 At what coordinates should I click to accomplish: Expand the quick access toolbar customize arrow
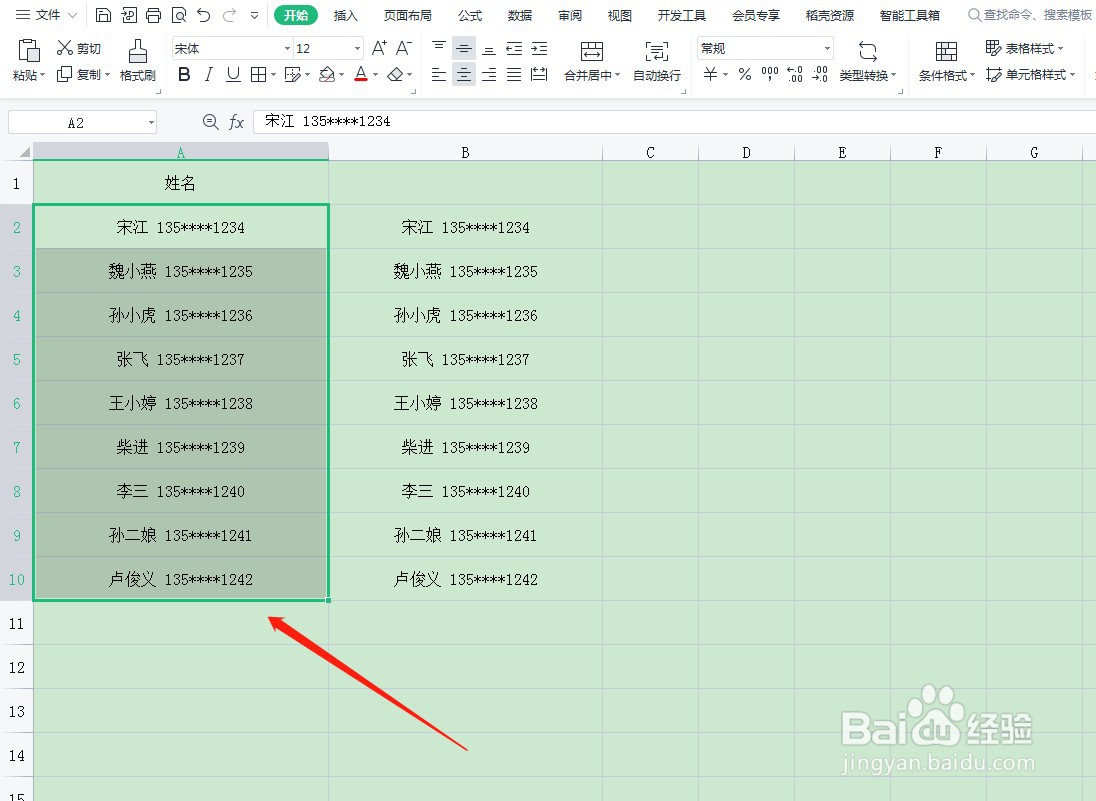coord(254,15)
